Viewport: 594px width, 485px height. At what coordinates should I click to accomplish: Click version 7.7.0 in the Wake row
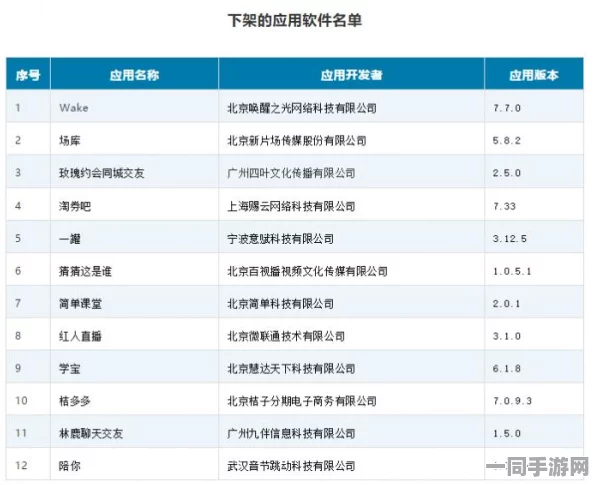[507, 108]
